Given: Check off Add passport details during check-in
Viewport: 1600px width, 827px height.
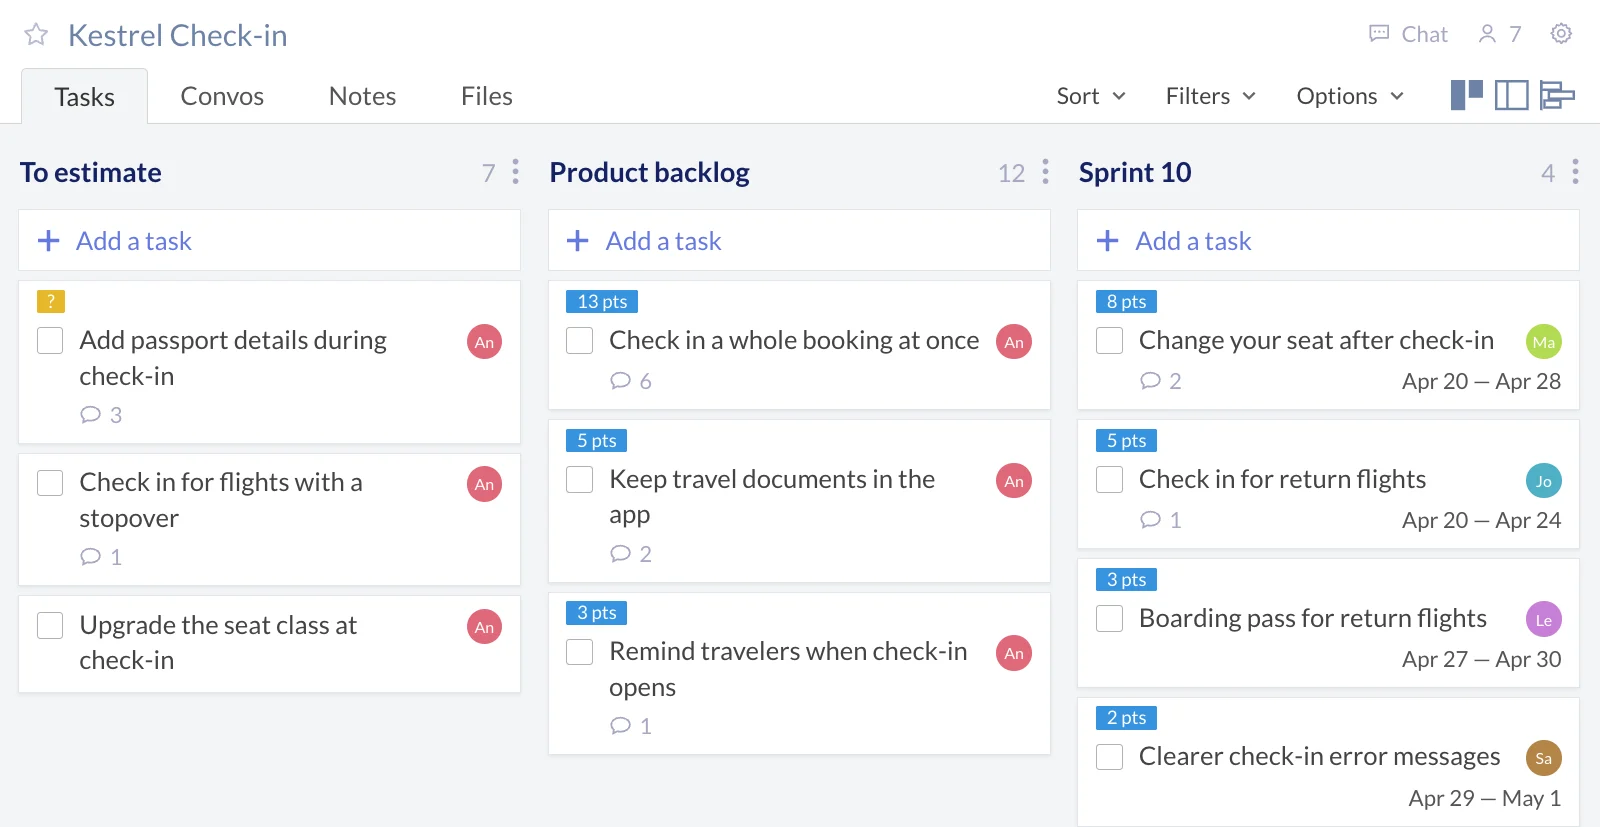Looking at the screenshot, I should coord(50,341).
